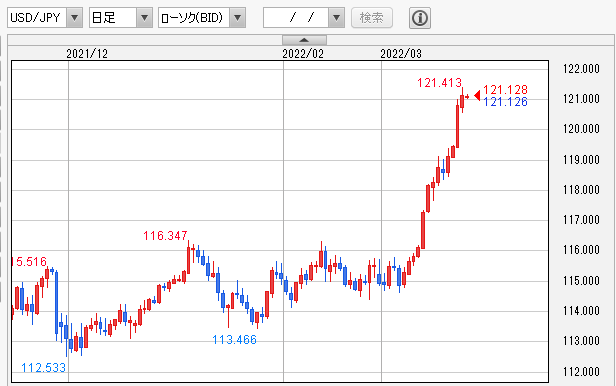The width and height of the screenshot is (616, 386).
Task: Click the red current price marker arrow
Action: click(477, 95)
